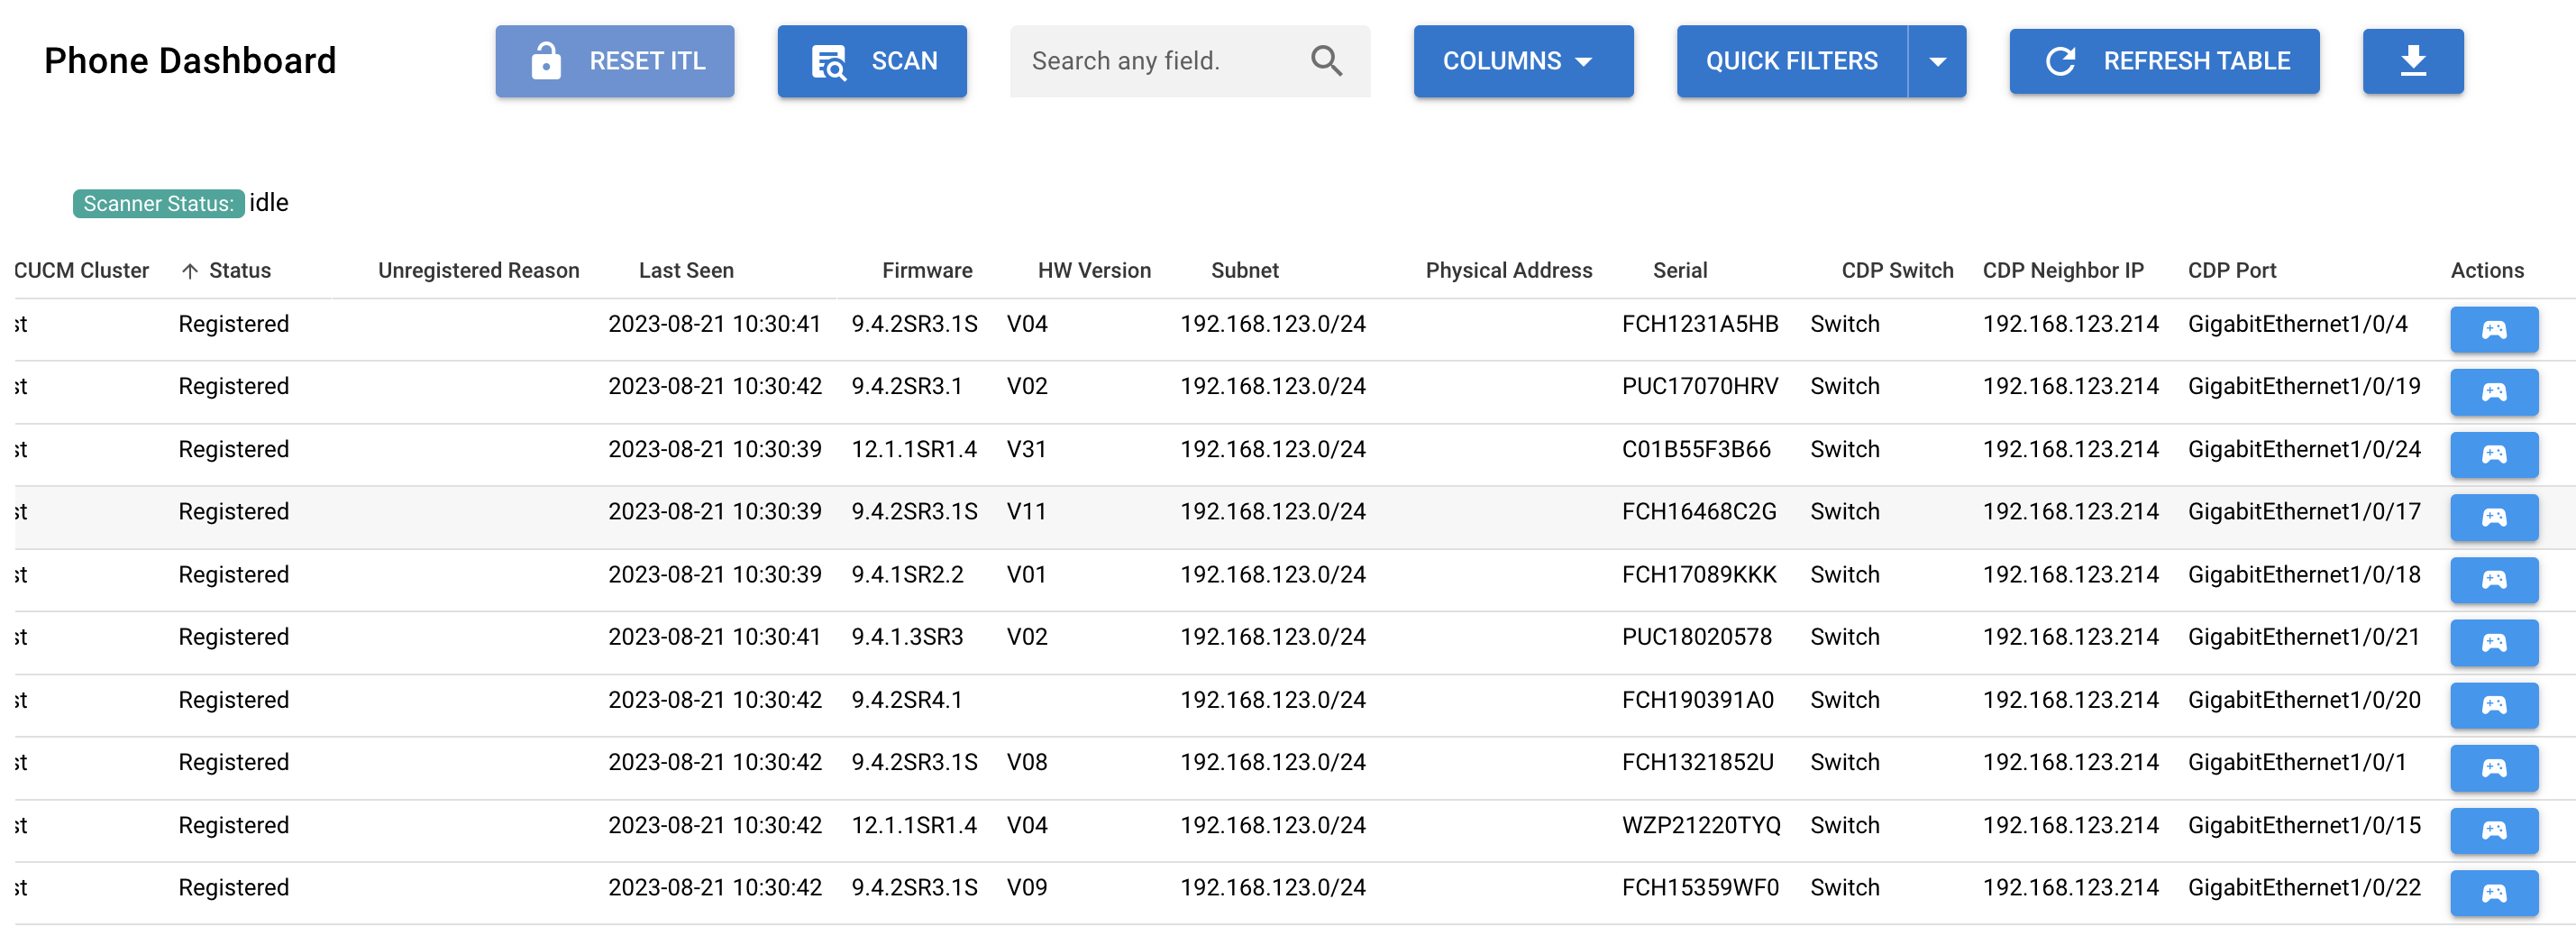Focus the Search any field input

(1160, 61)
